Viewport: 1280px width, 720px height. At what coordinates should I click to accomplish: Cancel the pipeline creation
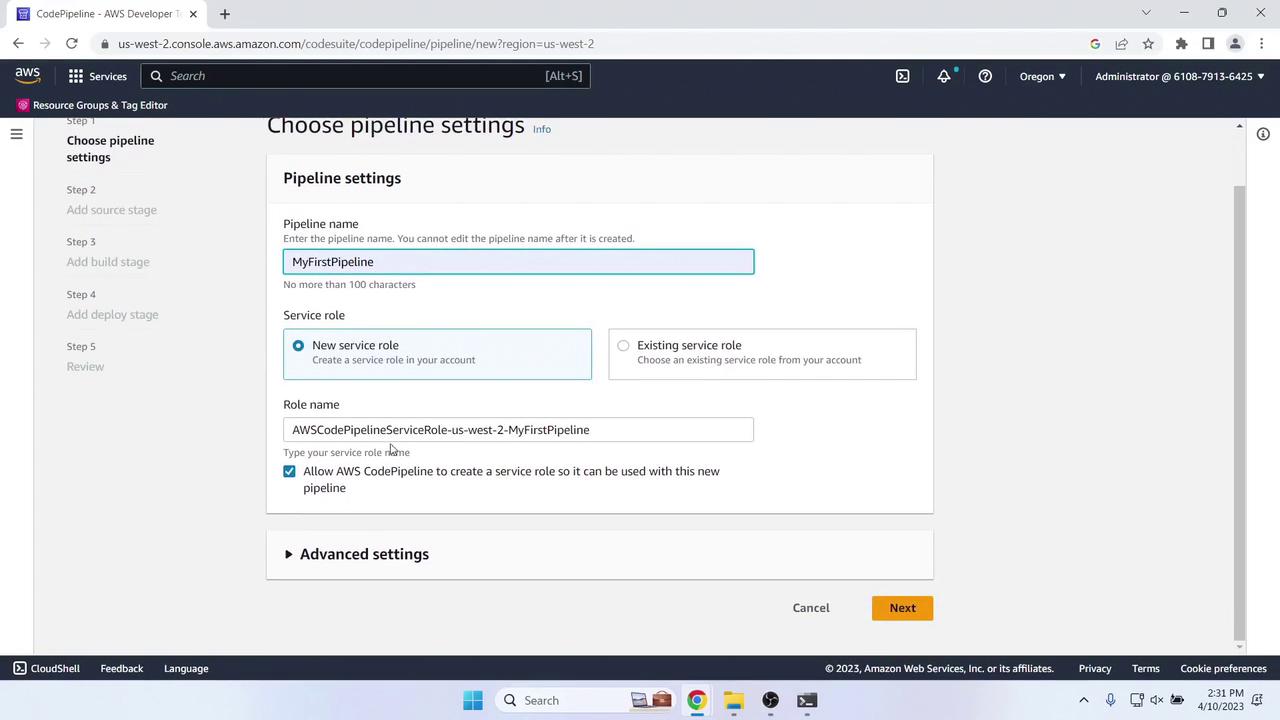click(x=811, y=608)
